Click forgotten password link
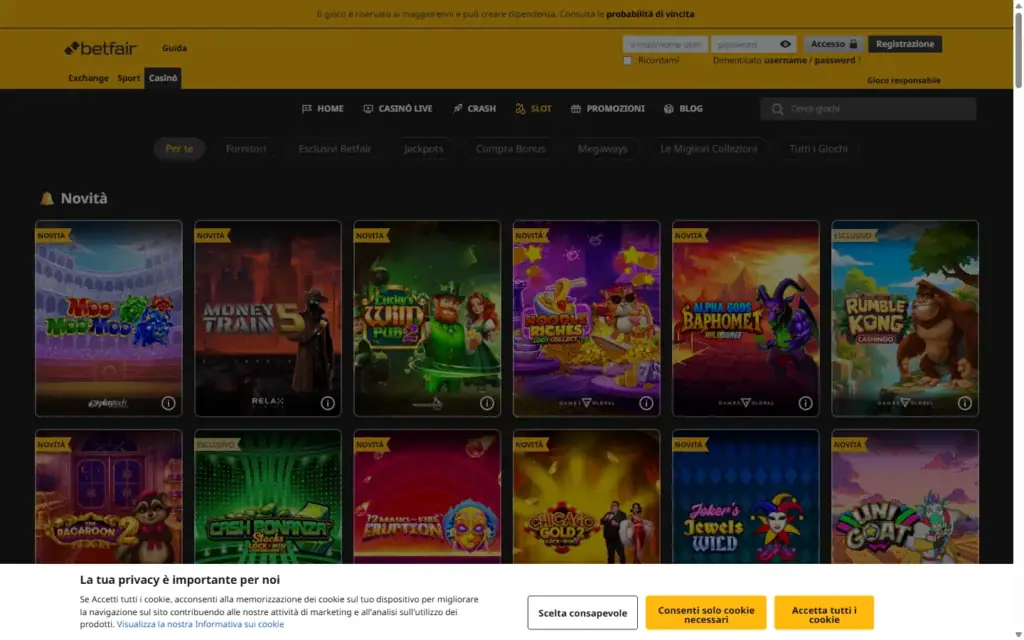 click(x=835, y=60)
